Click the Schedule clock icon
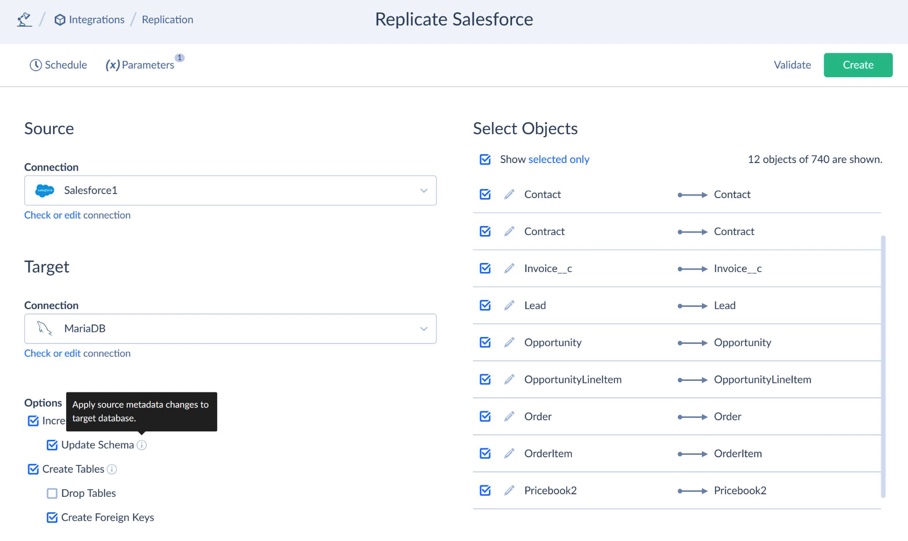 (x=36, y=65)
